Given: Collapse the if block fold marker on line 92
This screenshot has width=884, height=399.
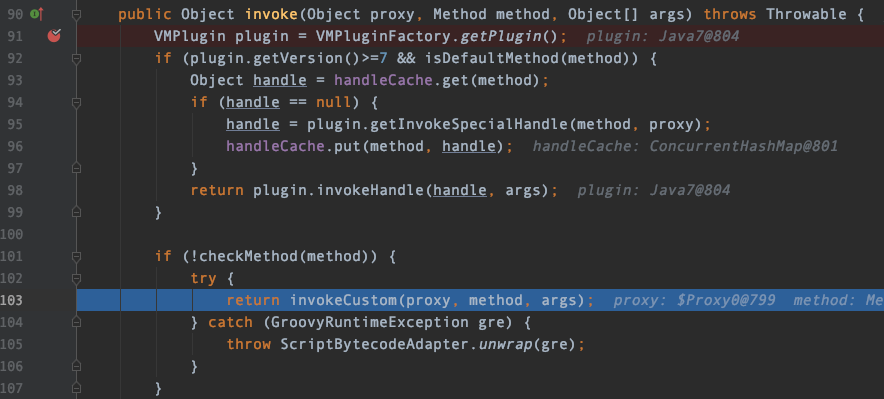Looking at the screenshot, I should pyautogui.click(x=77, y=59).
